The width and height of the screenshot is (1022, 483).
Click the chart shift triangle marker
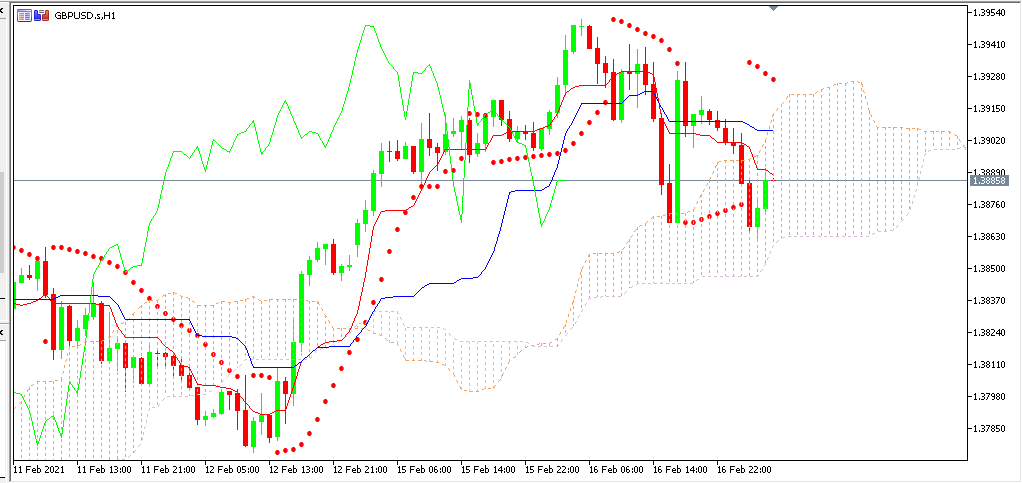774,8
